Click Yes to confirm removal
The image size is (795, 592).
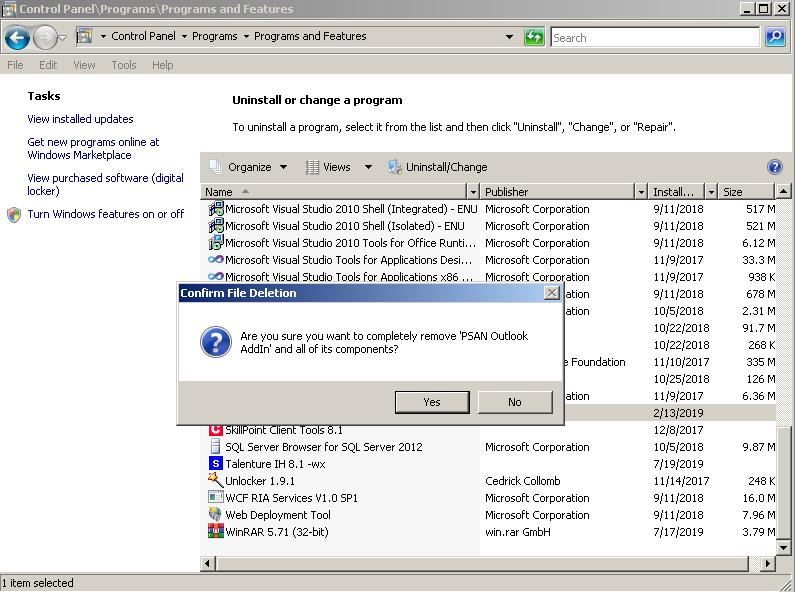coord(432,402)
